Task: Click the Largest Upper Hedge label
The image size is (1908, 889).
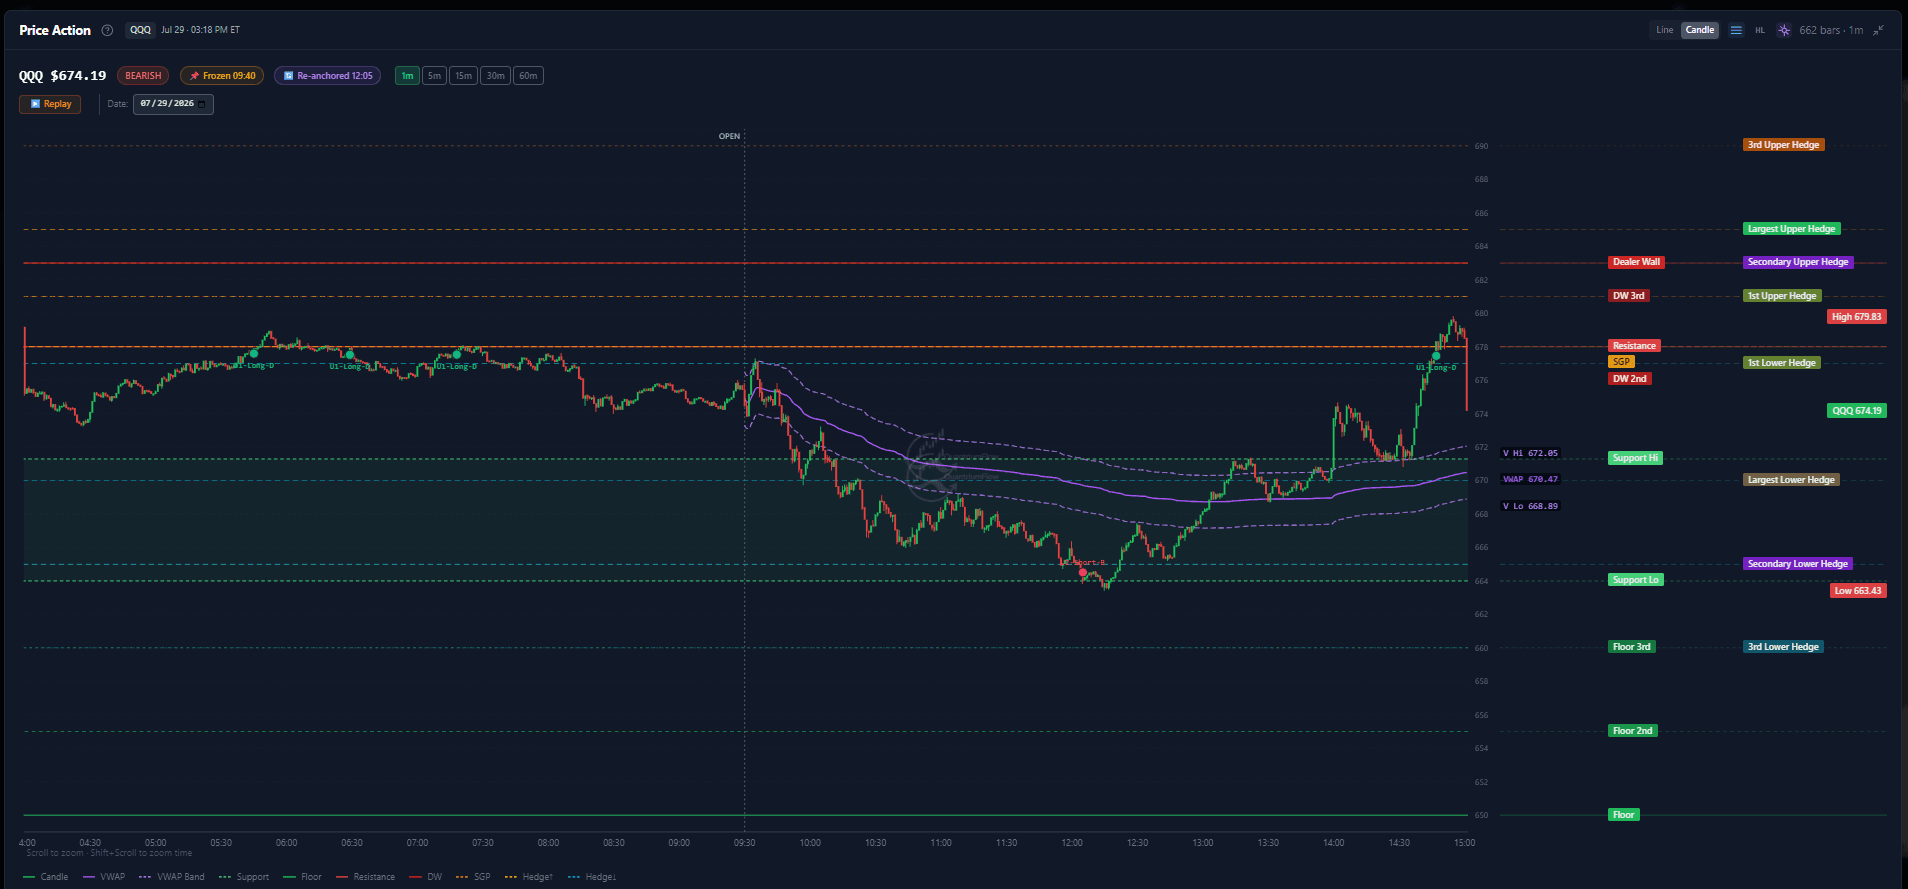Action: (x=1791, y=229)
